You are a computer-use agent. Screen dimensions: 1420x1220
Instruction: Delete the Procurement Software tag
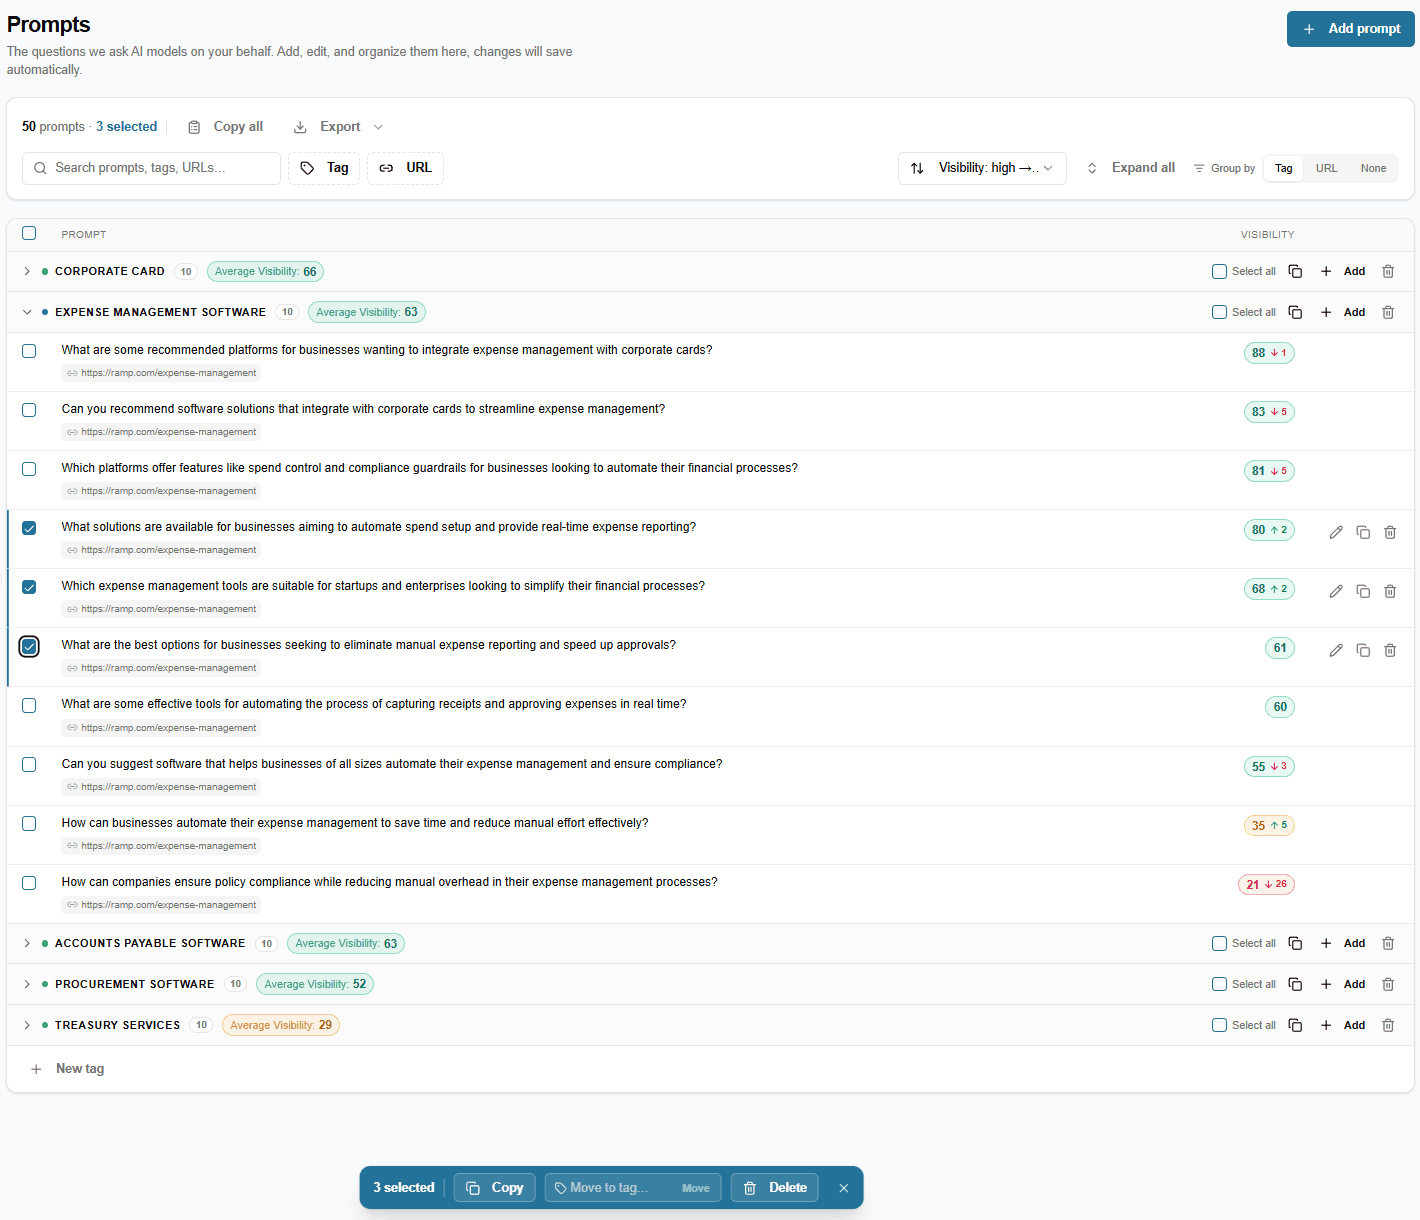pyautogui.click(x=1388, y=984)
